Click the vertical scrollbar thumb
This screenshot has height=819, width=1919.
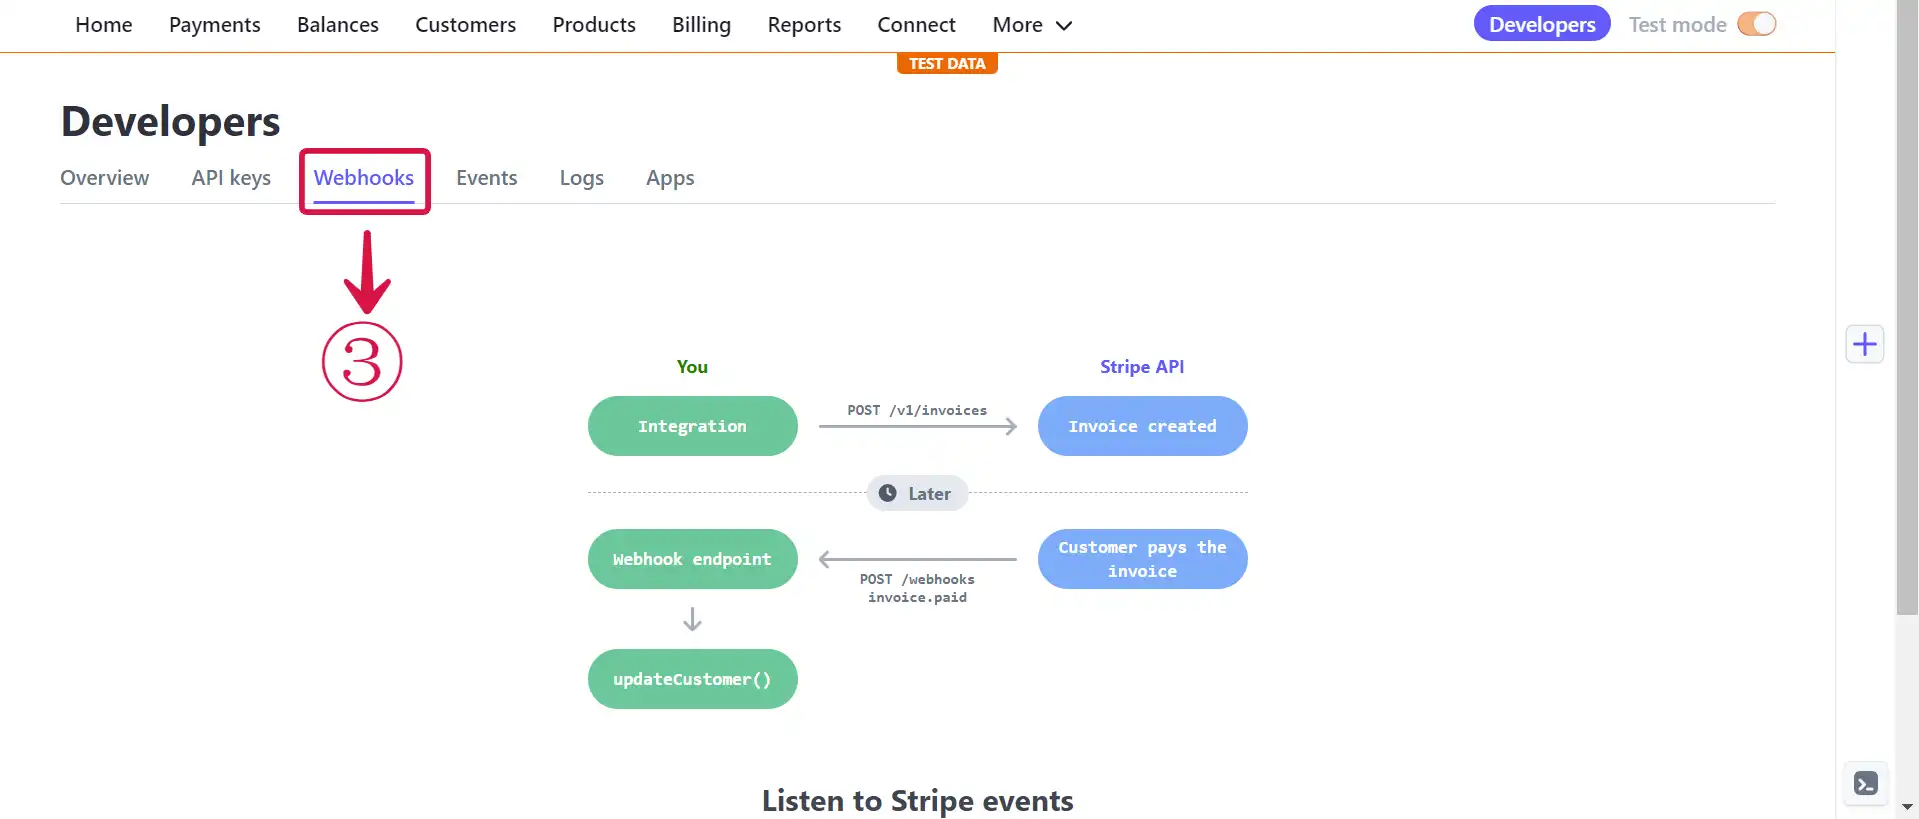tap(1907, 307)
